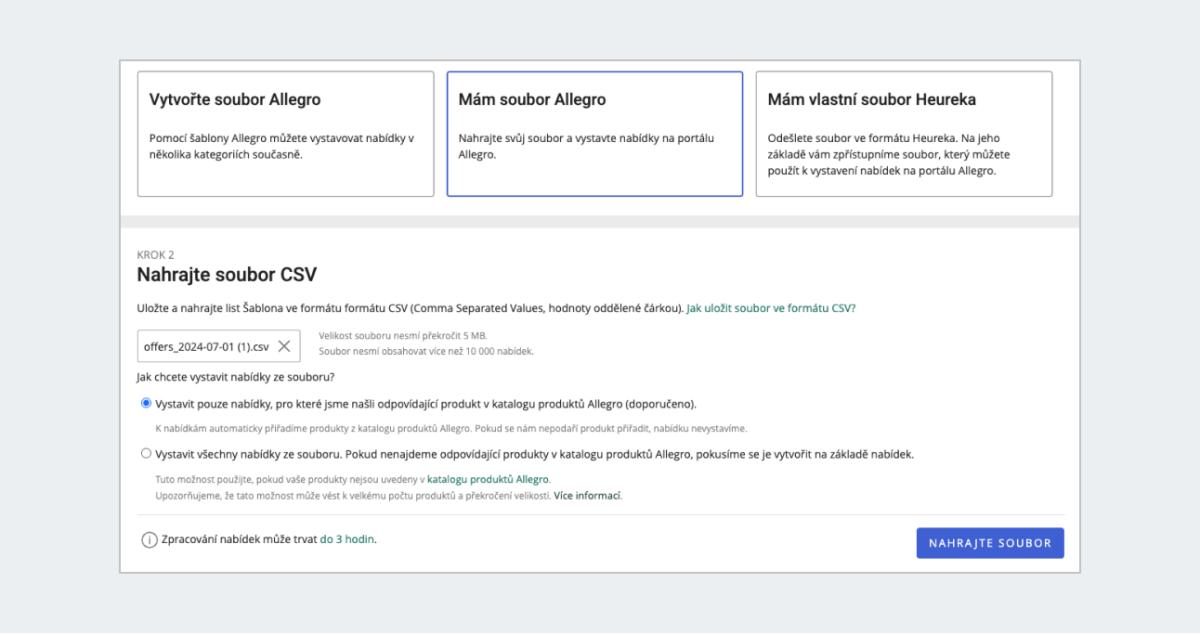
Task: Select radio to list only matched catalog offers
Action: pyautogui.click(x=147, y=404)
